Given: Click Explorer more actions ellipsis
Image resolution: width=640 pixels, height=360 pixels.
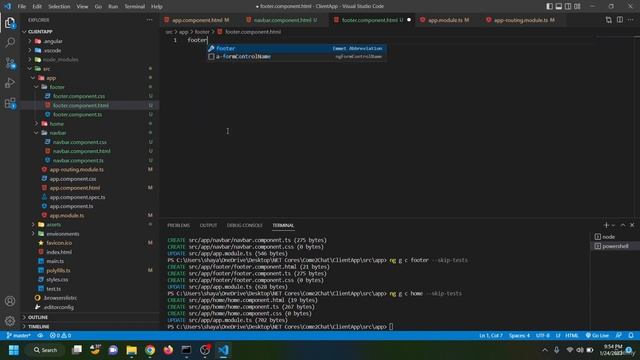Looking at the screenshot, I should tap(149, 20).
